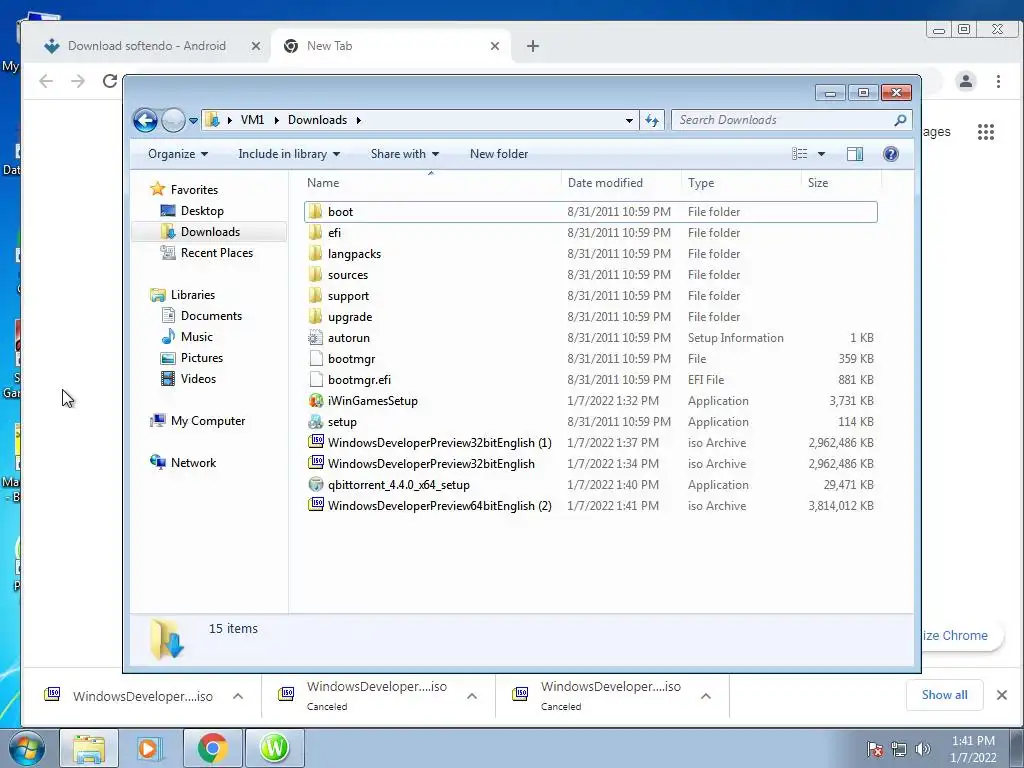Select the langpacks folder
Image resolution: width=1024 pixels, height=768 pixels.
590,253
